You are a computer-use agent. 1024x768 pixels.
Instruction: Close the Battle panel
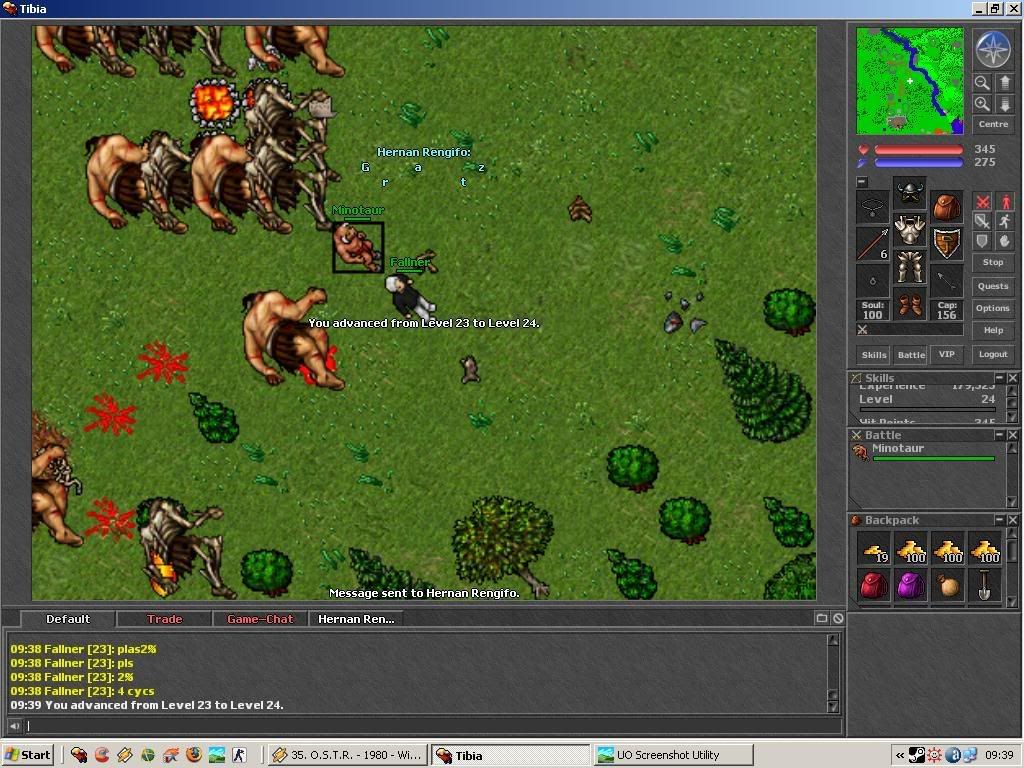pyautogui.click(x=1012, y=434)
